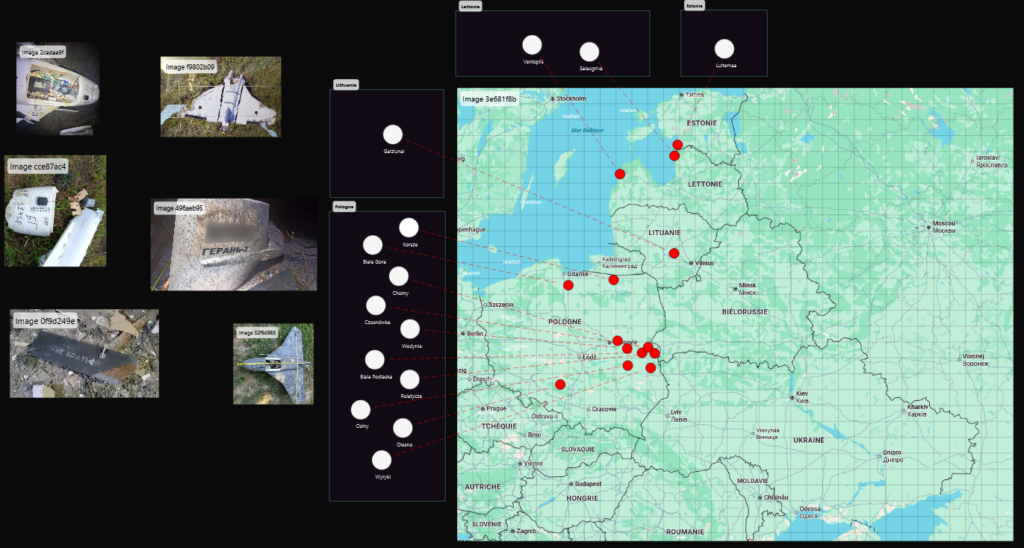Select the Gaižiūnai node in Lithuanie group
This screenshot has width=1024, height=548.
pyautogui.click(x=393, y=135)
